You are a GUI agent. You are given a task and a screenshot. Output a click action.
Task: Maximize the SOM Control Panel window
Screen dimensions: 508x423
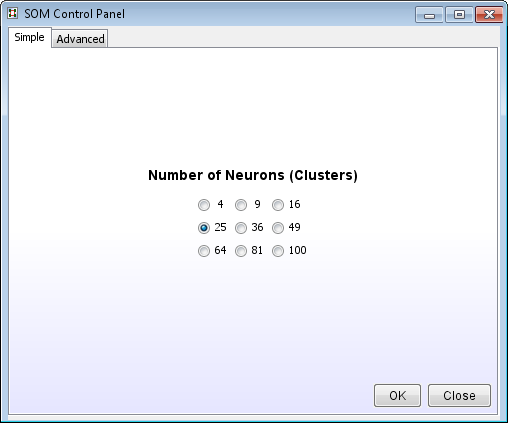(x=459, y=15)
